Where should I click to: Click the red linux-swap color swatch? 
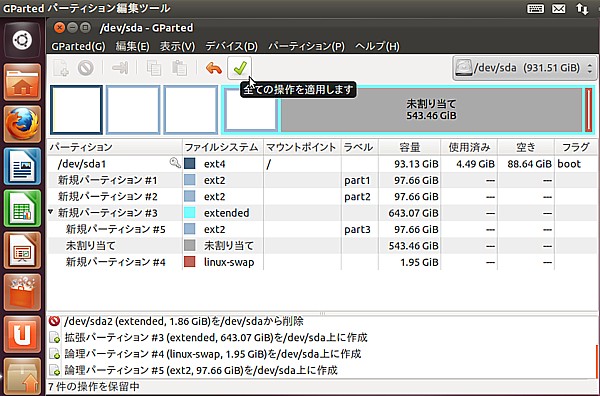tap(189, 262)
